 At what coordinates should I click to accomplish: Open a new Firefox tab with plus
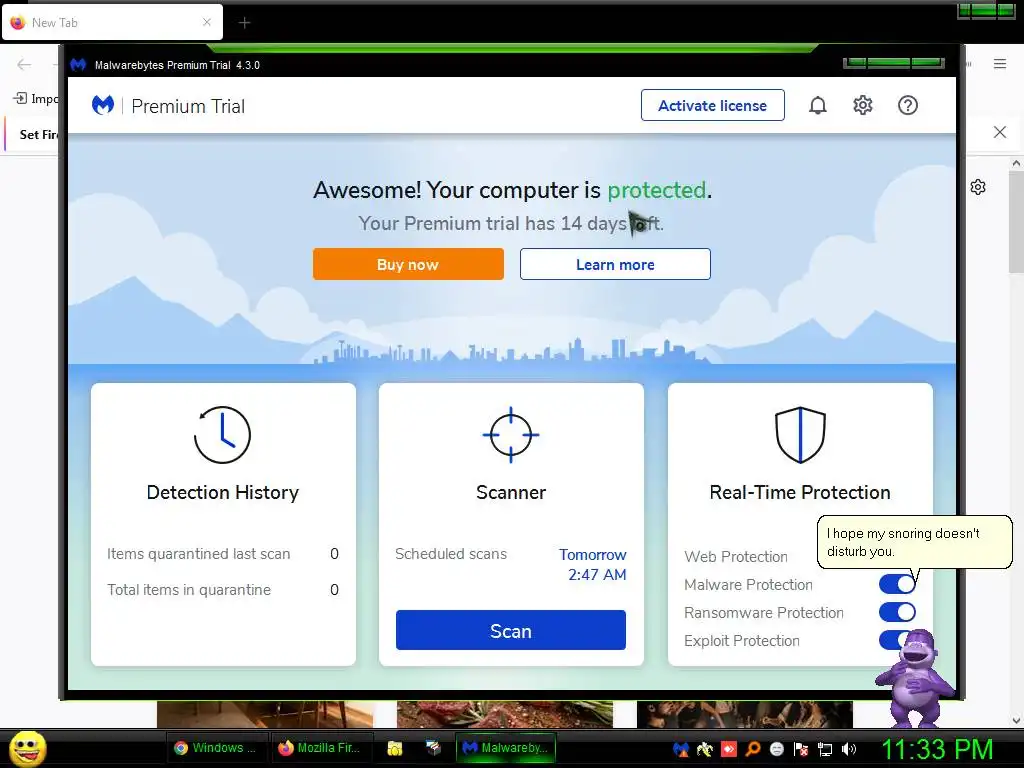[x=244, y=23]
